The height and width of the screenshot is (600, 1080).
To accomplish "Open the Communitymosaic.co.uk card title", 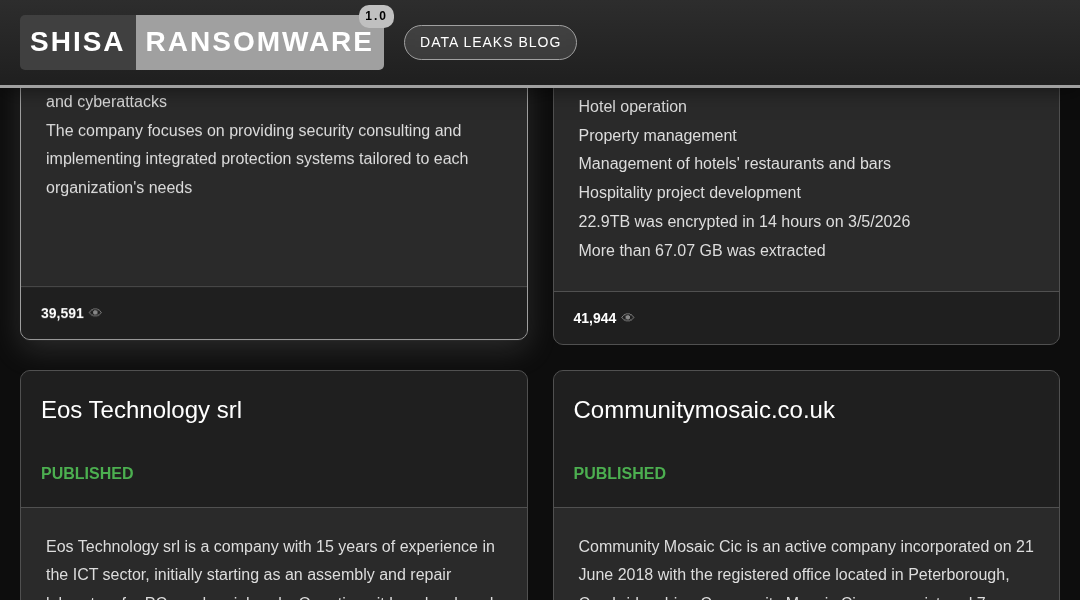I will pos(704,410).
